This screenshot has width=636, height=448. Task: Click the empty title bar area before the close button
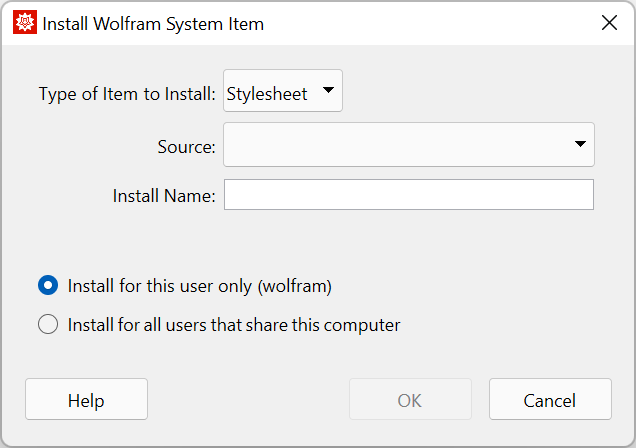[430, 23]
